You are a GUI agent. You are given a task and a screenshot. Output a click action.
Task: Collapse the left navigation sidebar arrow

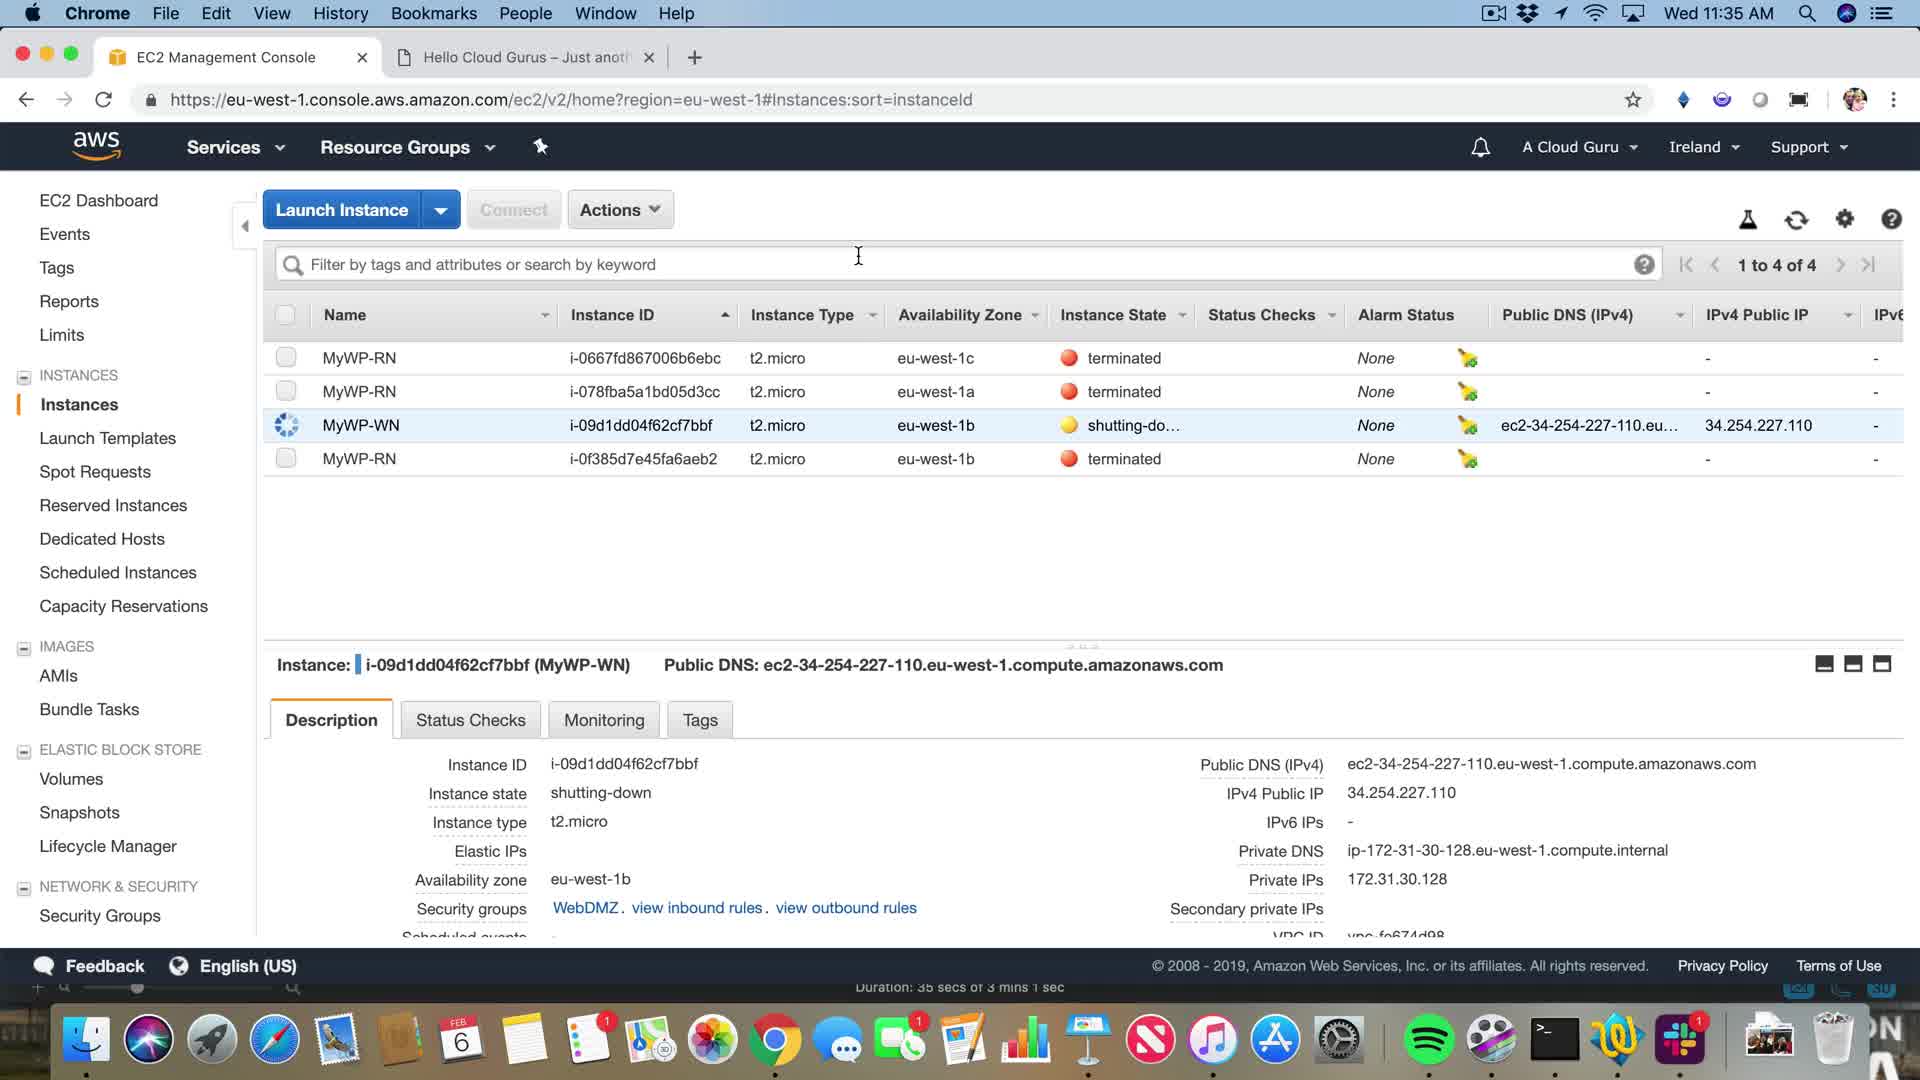pyautogui.click(x=245, y=226)
